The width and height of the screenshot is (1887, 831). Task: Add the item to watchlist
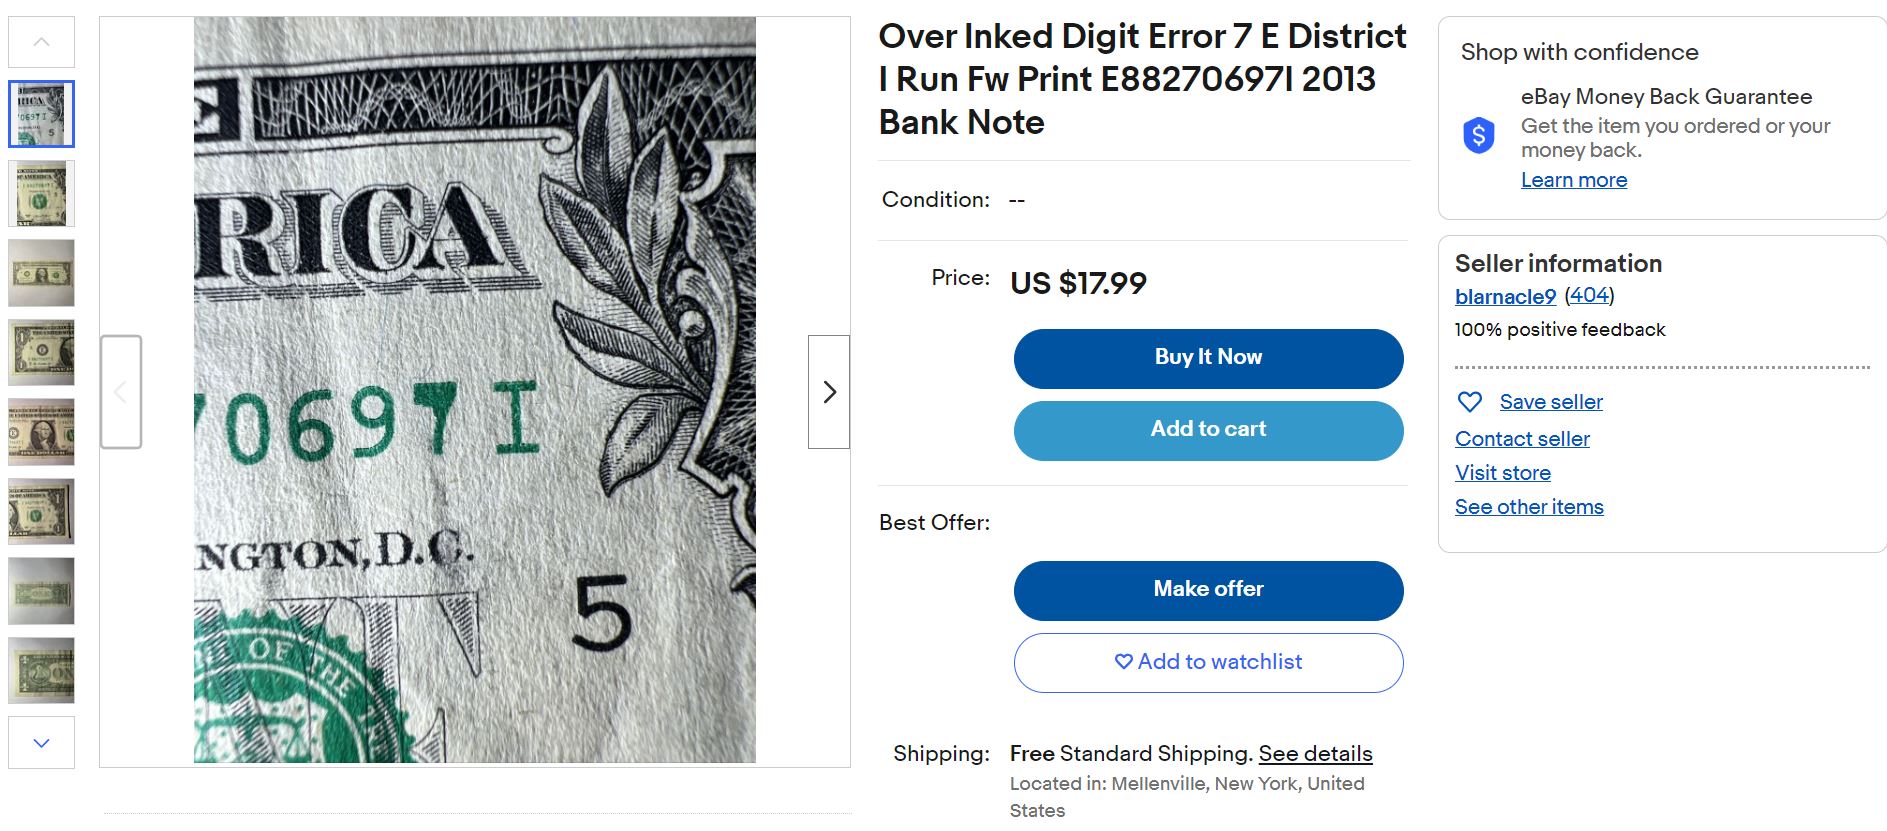pyautogui.click(x=1208, y=662)
